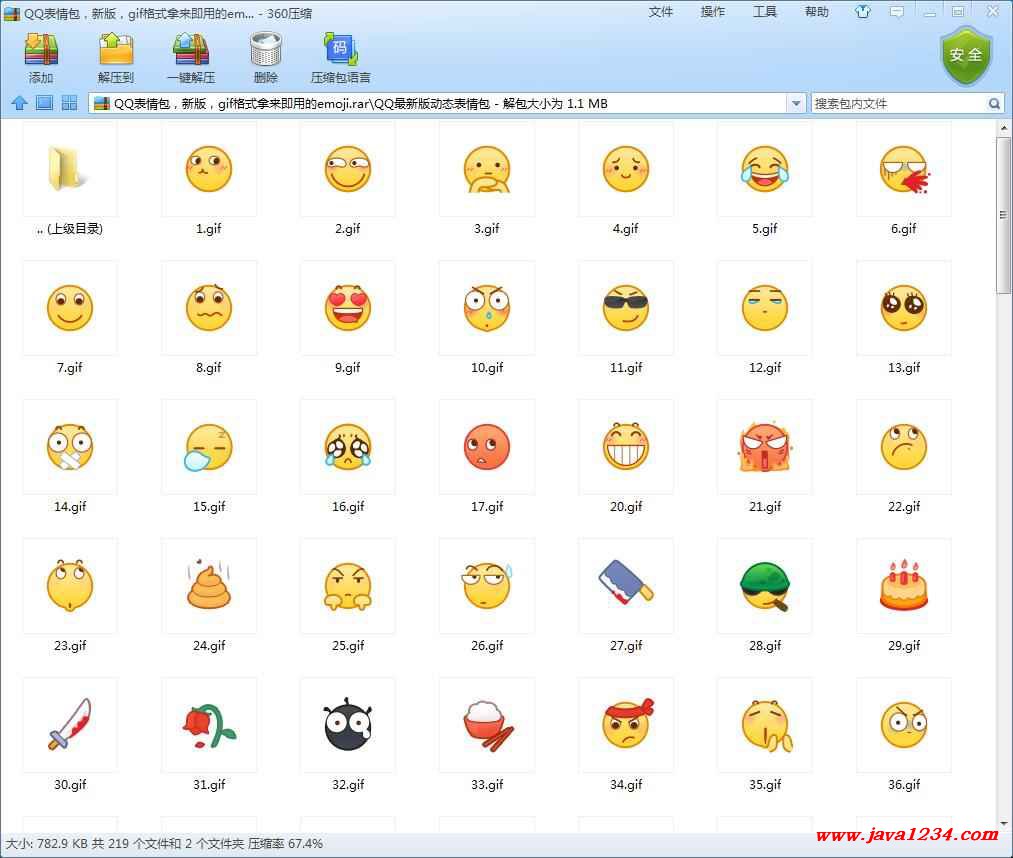Viewport: 1013px width, 858px height.
Task: Select the 33.gif rice bowl icon
Action: click(486, 725)
